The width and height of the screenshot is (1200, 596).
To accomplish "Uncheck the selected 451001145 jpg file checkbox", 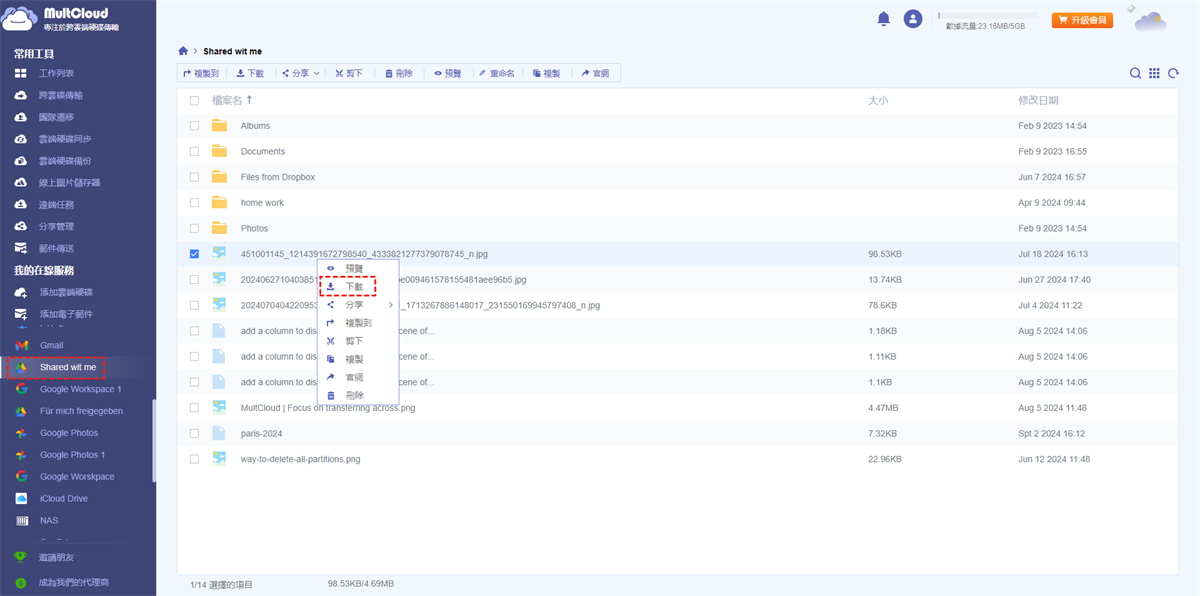I will point(194,254).
